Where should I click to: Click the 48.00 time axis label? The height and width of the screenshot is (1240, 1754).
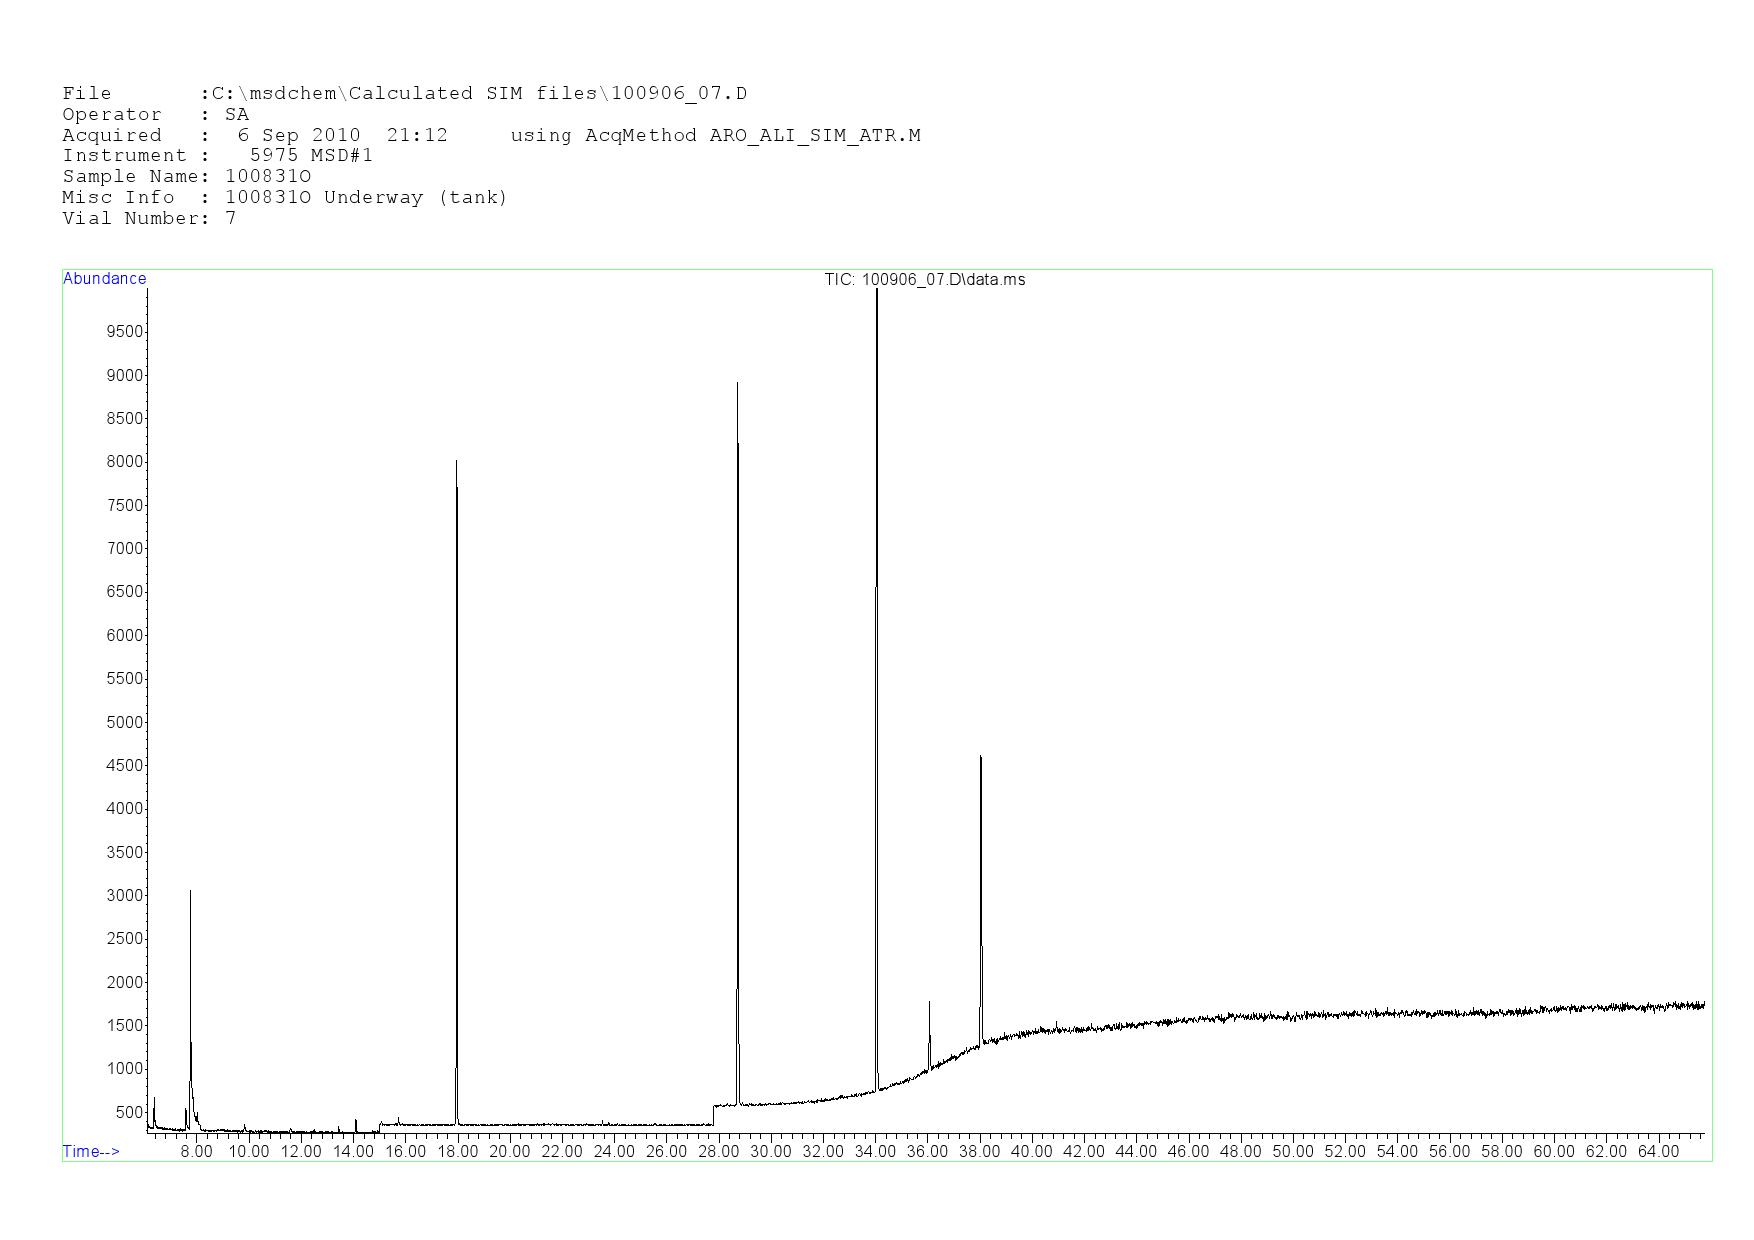point(1240,1151)
